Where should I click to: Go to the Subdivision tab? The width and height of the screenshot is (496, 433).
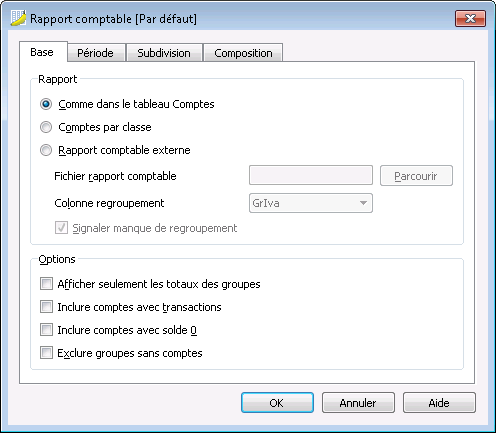[164, 53]
